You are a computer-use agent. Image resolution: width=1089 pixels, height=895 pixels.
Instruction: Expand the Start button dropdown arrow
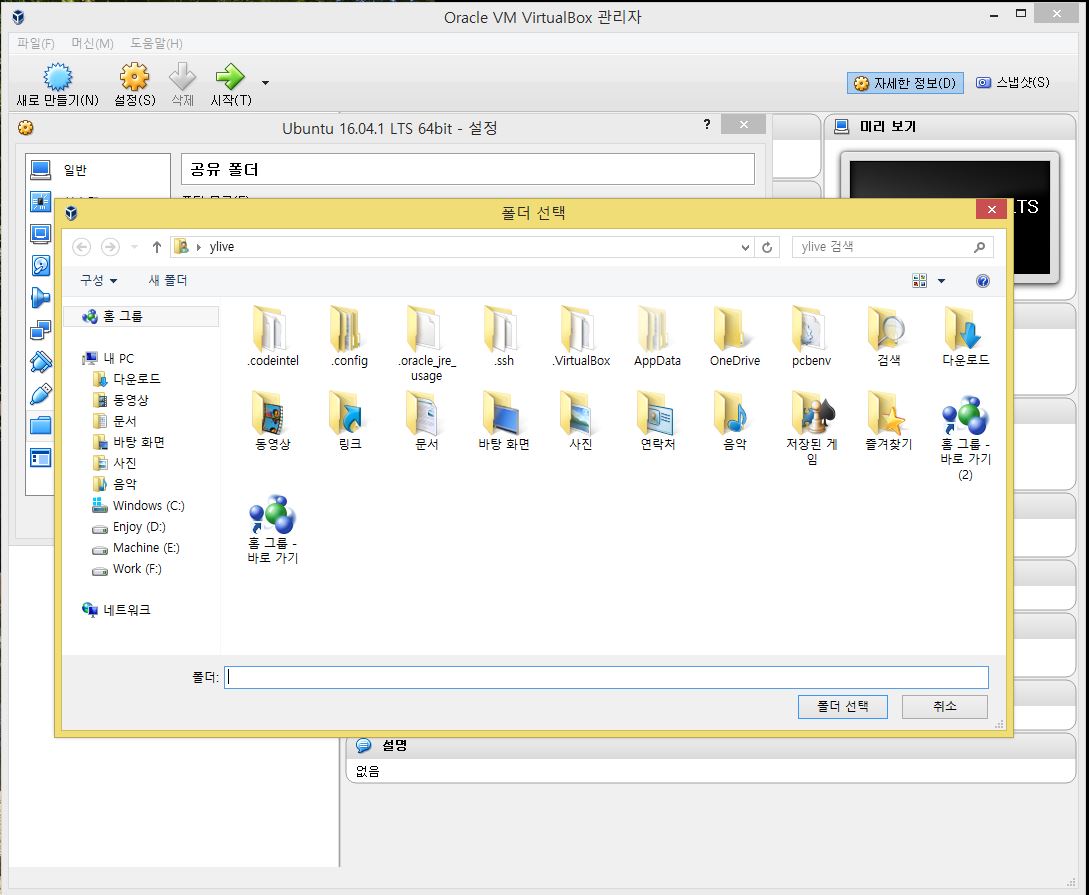pyautogui.click(x=265, y=82)
